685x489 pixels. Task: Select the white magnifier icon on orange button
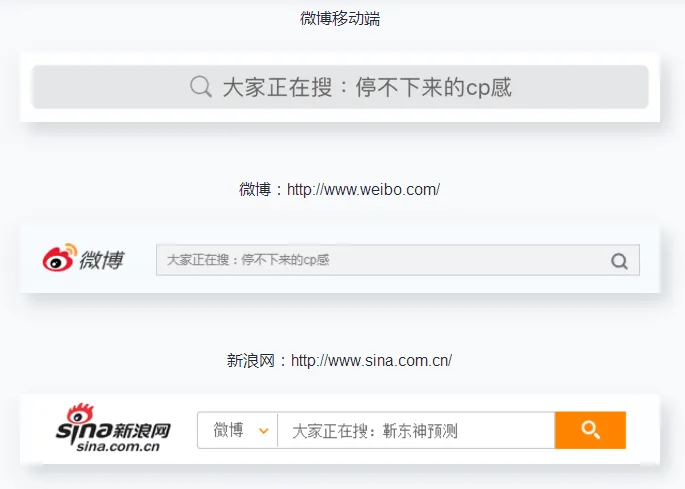tap(590, 430)
